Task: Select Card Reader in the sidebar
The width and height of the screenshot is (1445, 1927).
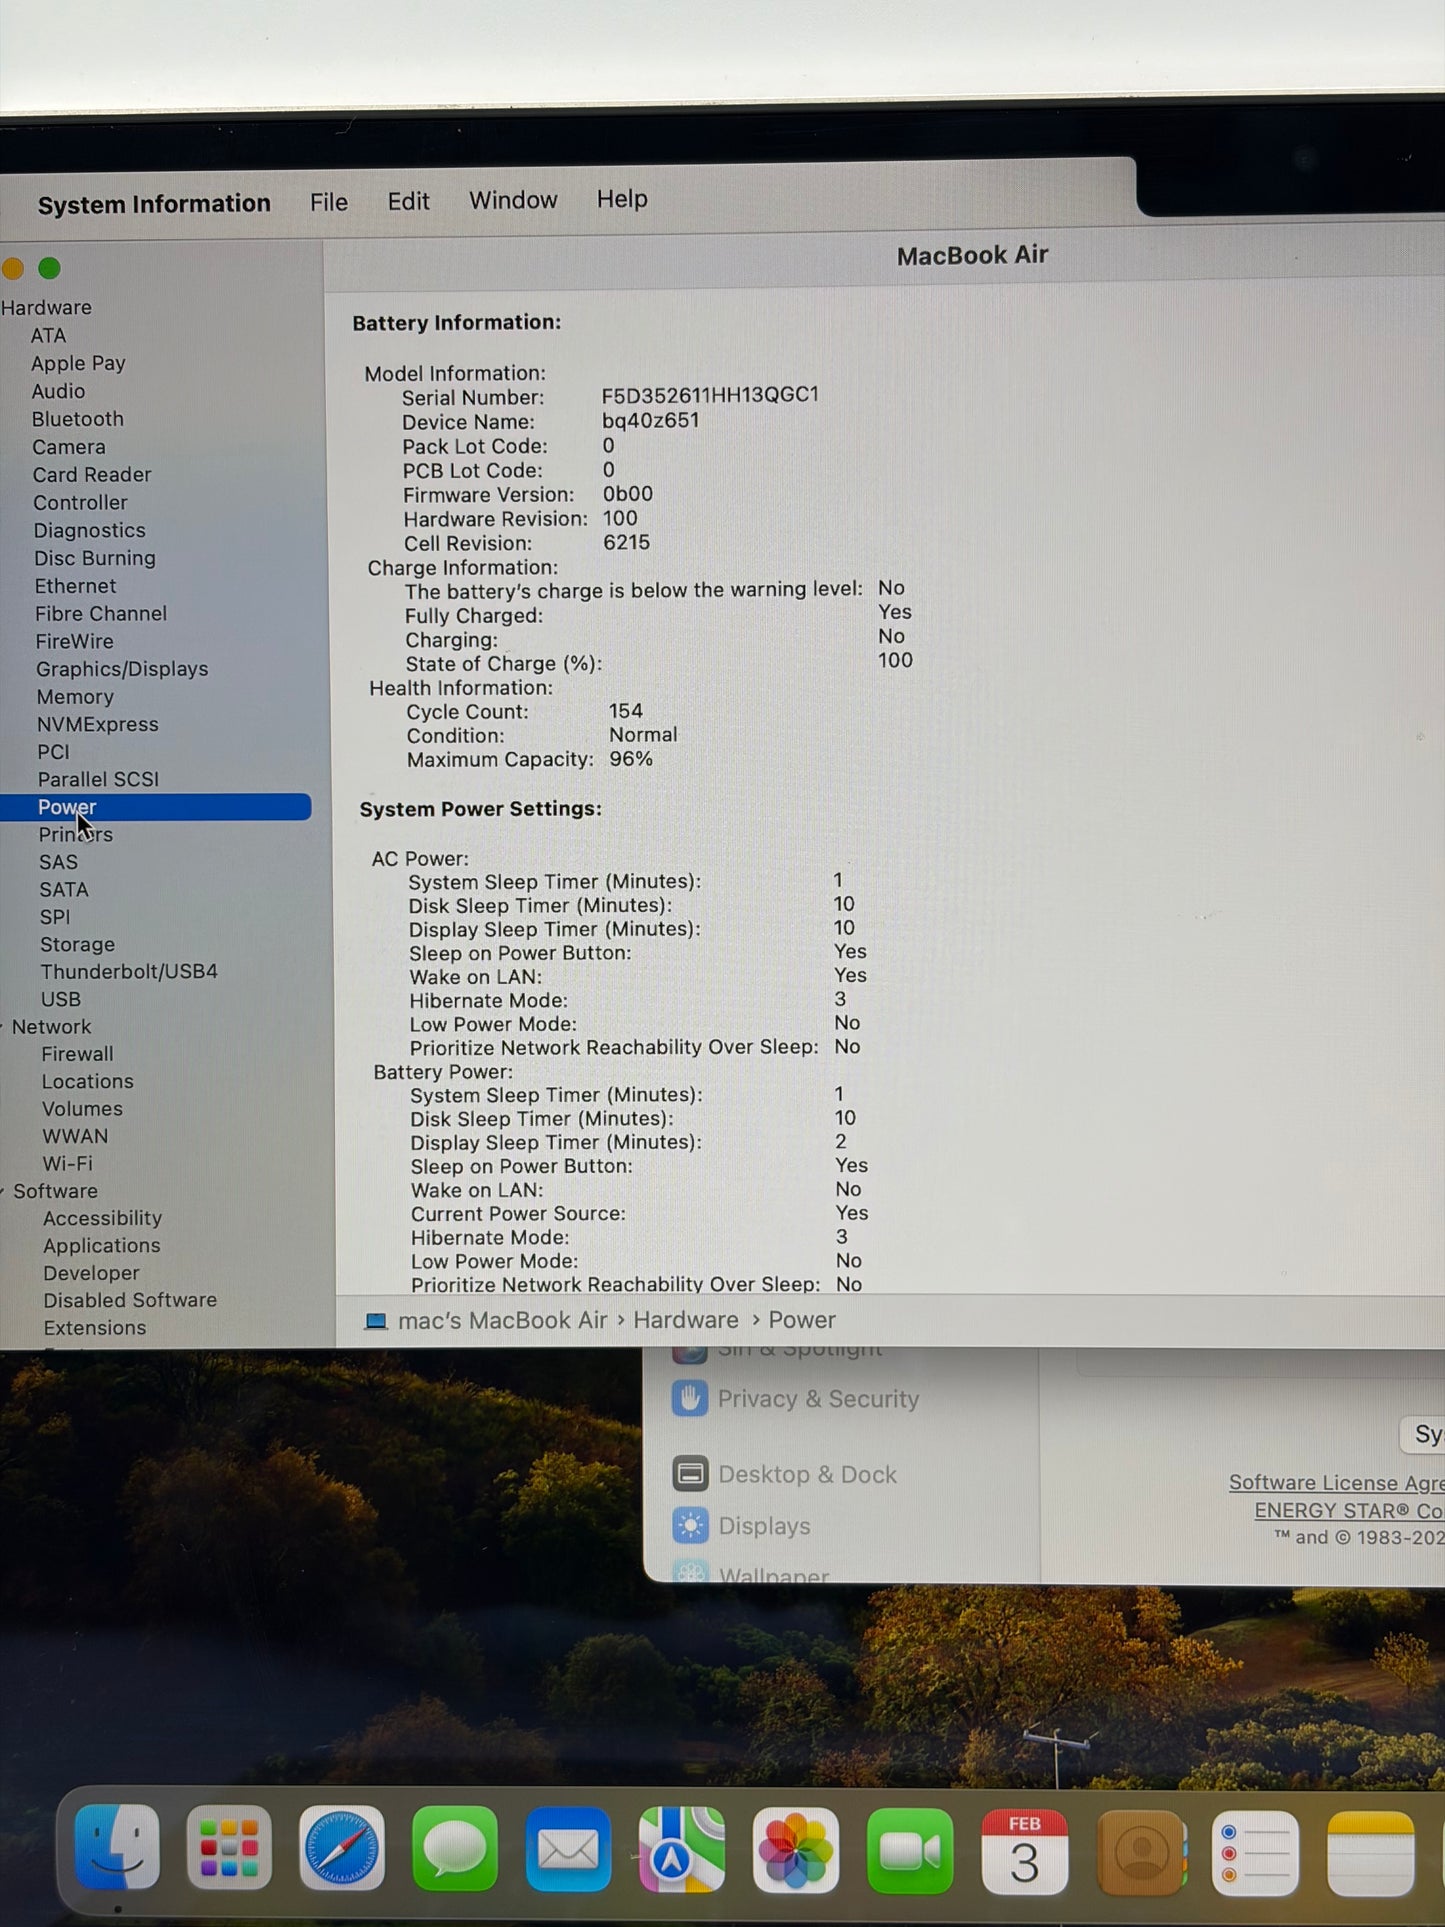Action: (x=92, y=475)
